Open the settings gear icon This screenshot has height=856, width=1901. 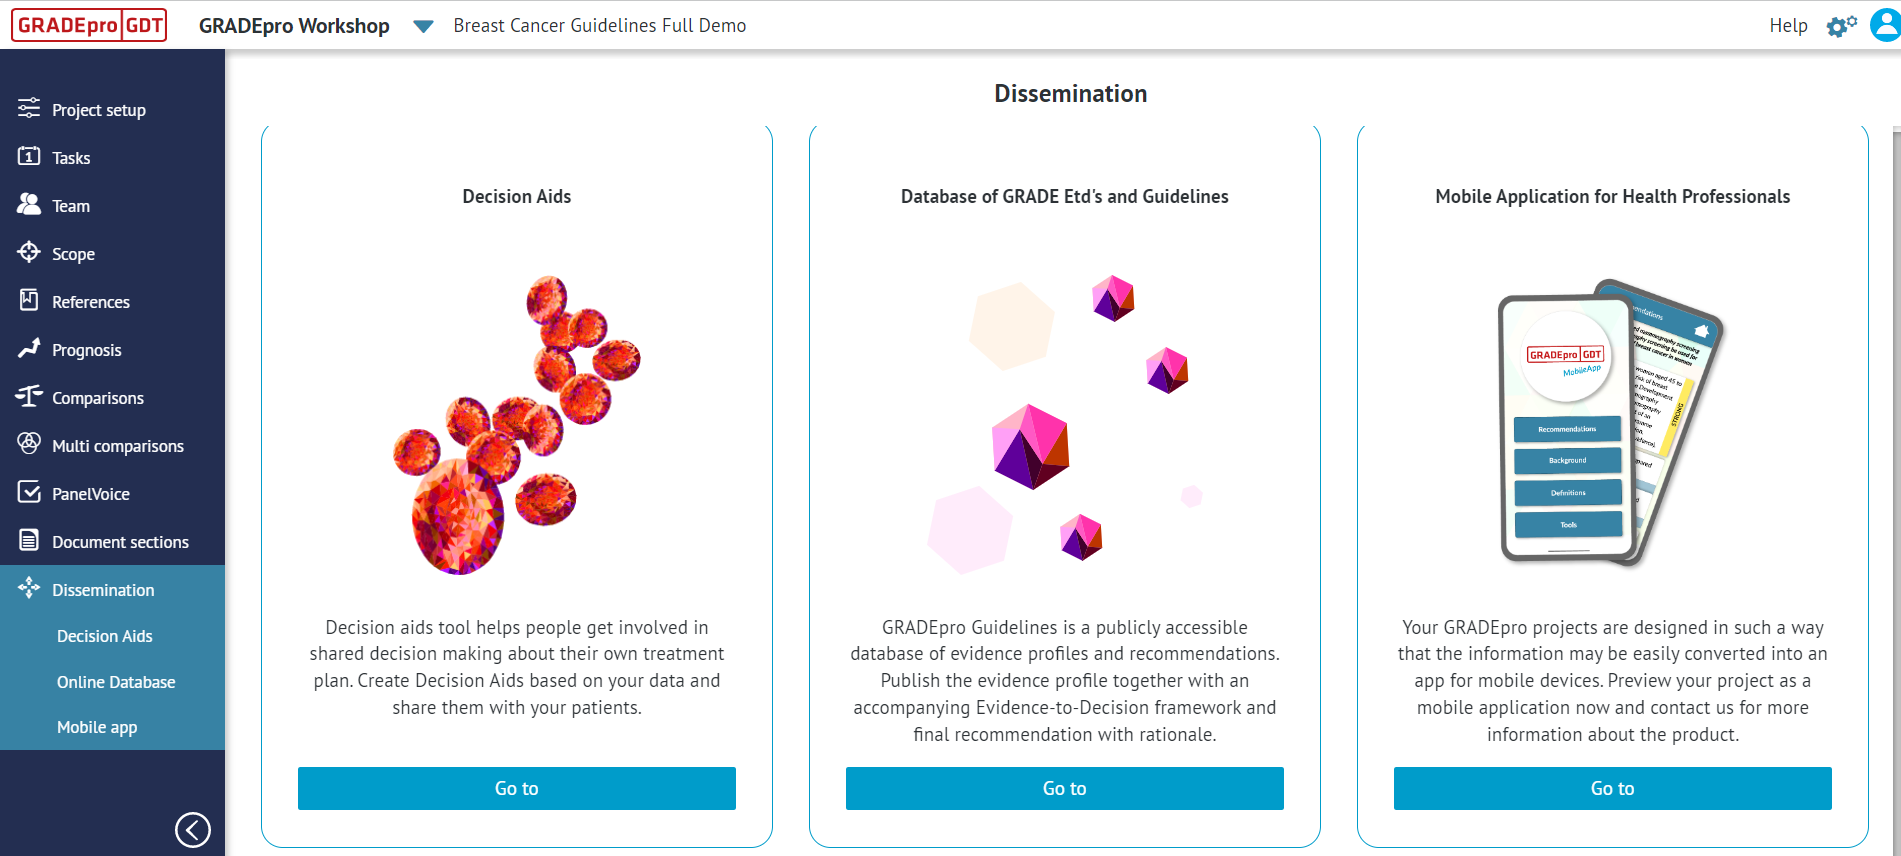(1841, 25)
